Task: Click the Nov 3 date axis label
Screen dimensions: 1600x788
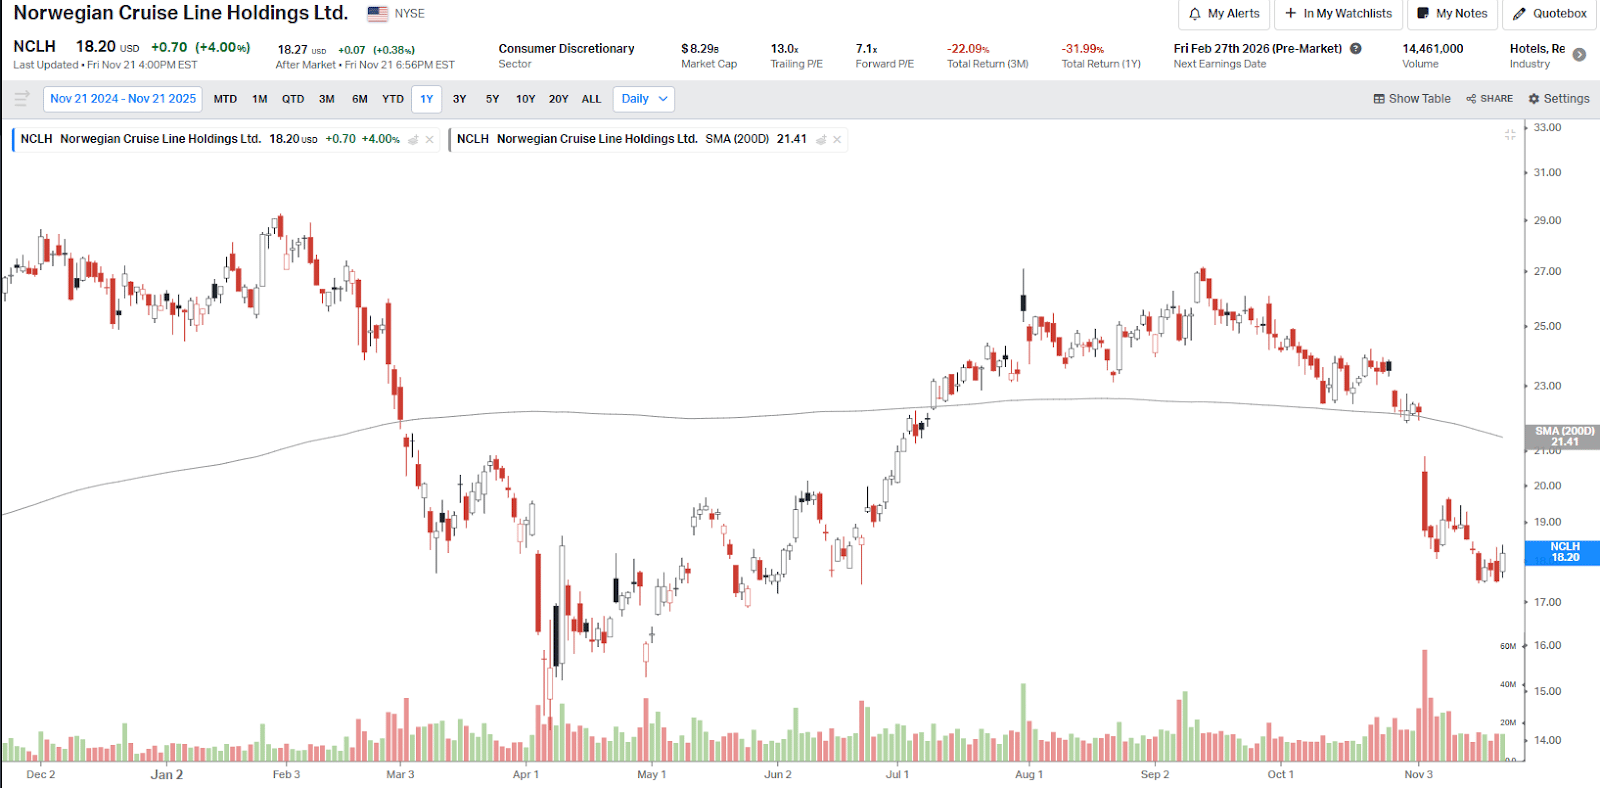Action: pos(1419,774)
